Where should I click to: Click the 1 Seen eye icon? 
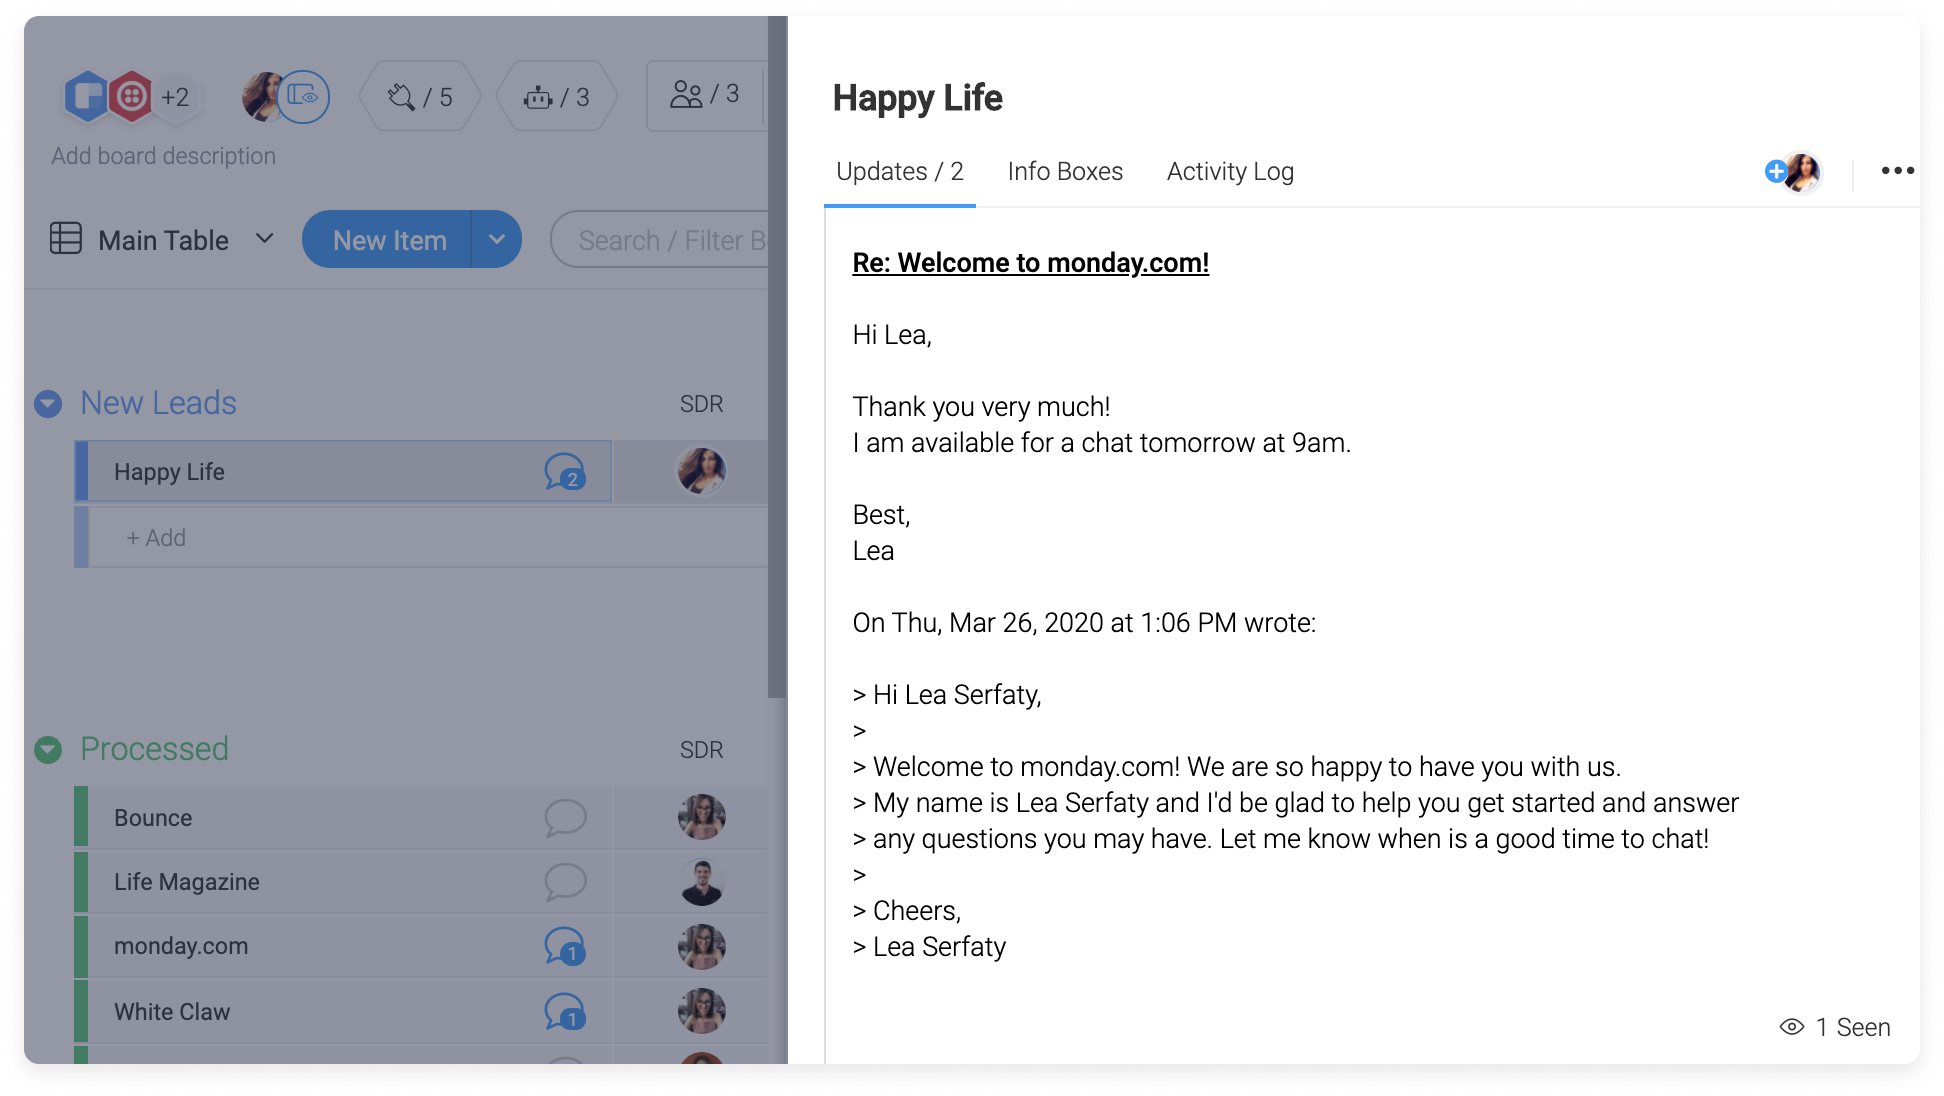[1791, 1027]
